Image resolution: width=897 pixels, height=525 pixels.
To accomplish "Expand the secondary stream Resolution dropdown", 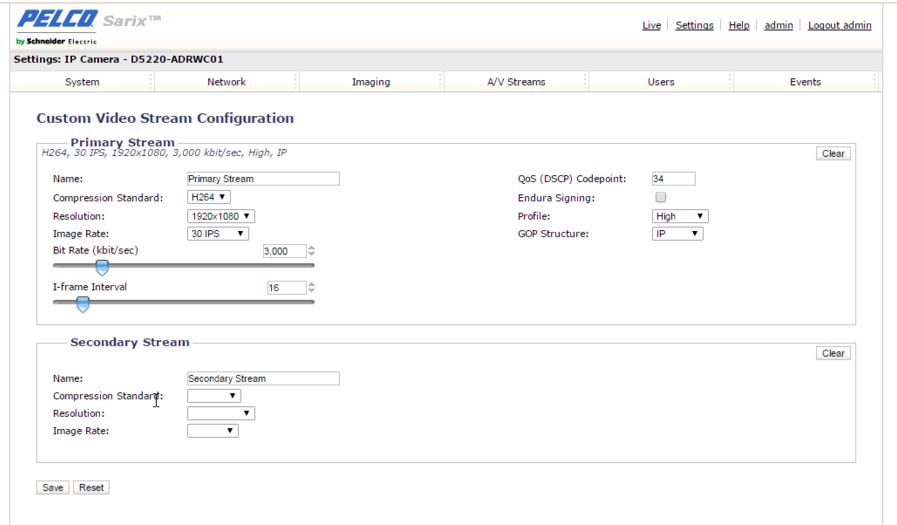I will pos(221,413).
